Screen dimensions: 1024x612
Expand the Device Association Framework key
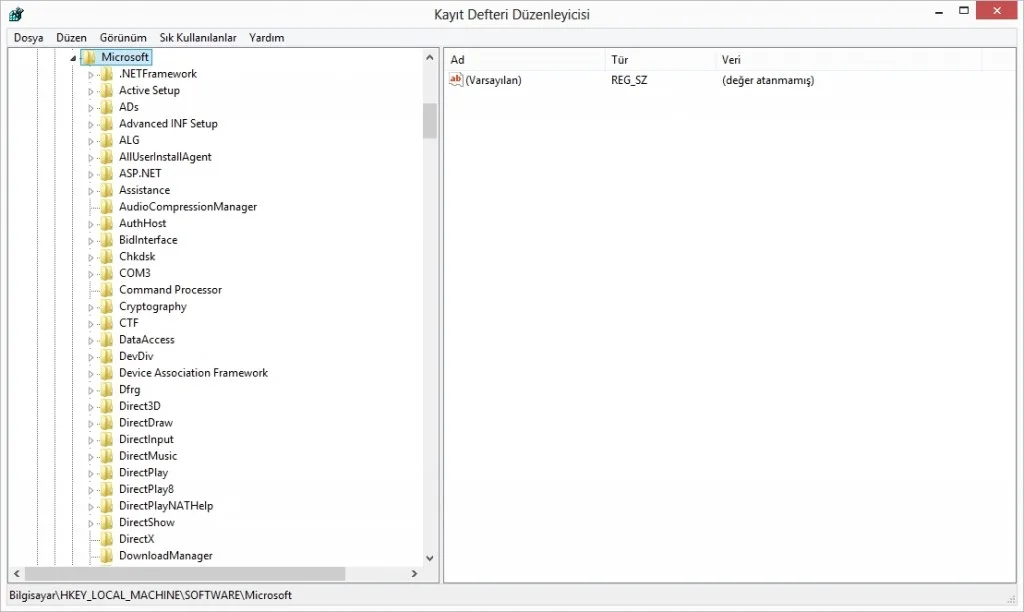pyautogui.click(x=91, y=374)
